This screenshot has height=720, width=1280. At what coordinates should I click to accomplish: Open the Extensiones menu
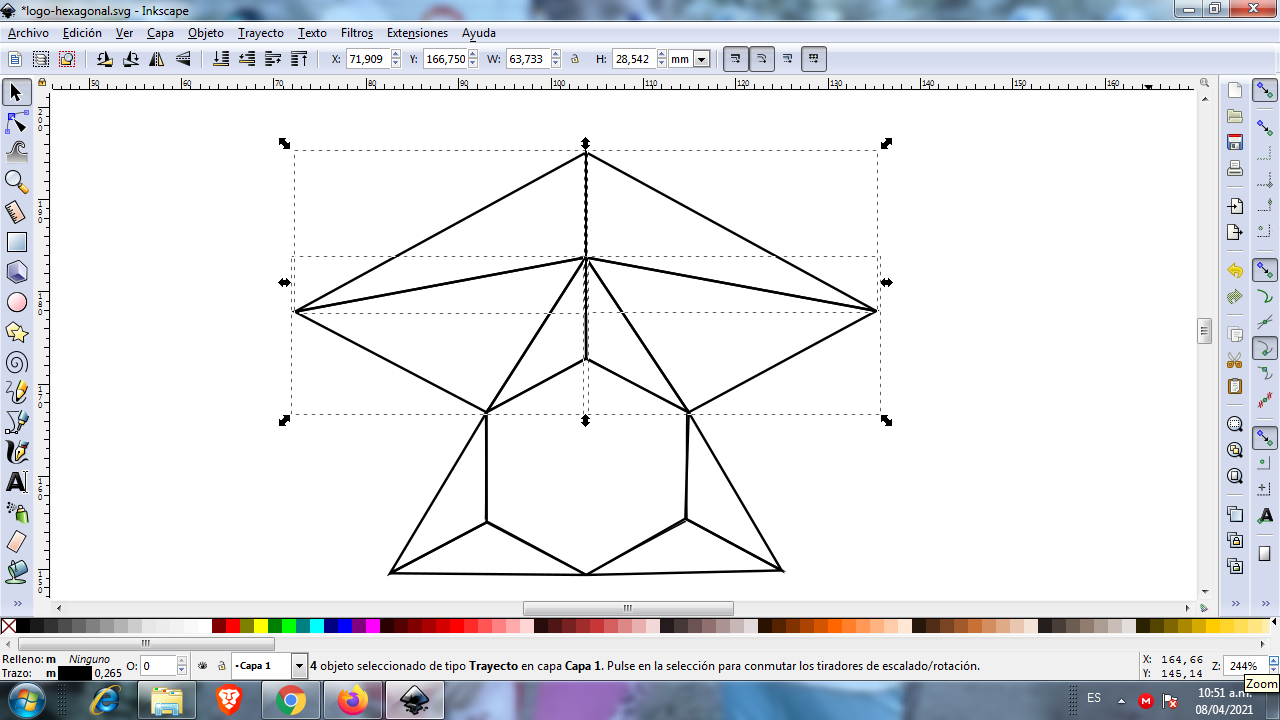click(418, 33)
